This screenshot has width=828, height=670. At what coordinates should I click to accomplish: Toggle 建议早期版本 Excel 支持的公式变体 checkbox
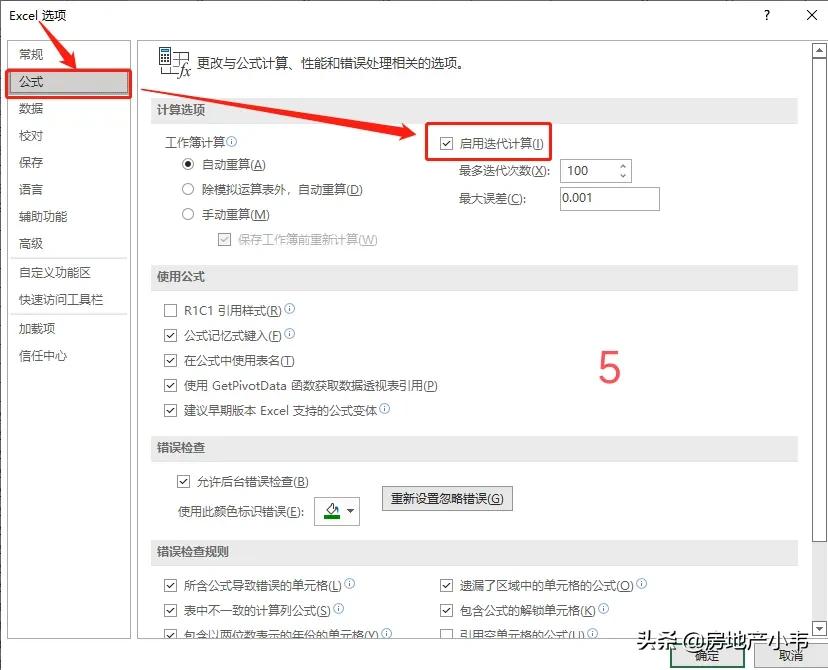coord(170,410)
